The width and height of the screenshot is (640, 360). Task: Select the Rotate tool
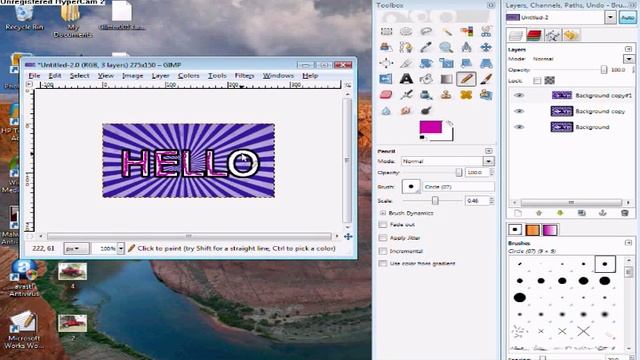(x=426, y=63)
